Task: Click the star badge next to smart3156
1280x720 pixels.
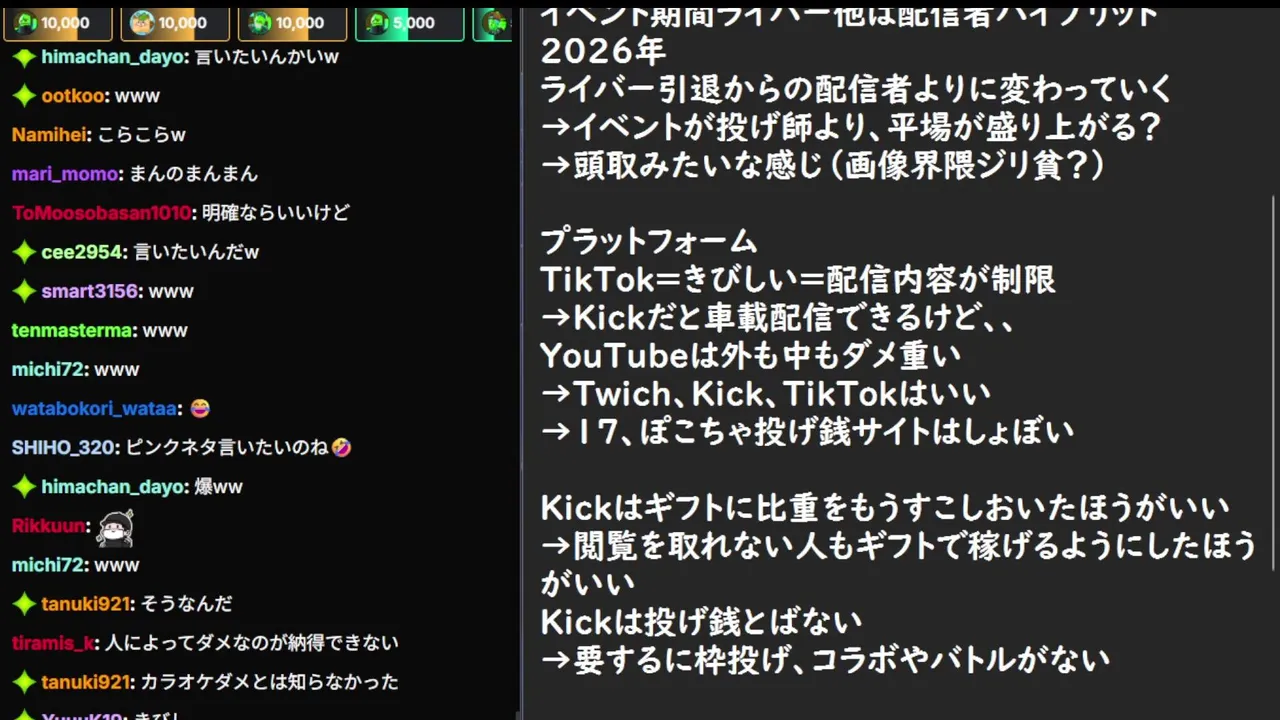Action: pos(24,291)
